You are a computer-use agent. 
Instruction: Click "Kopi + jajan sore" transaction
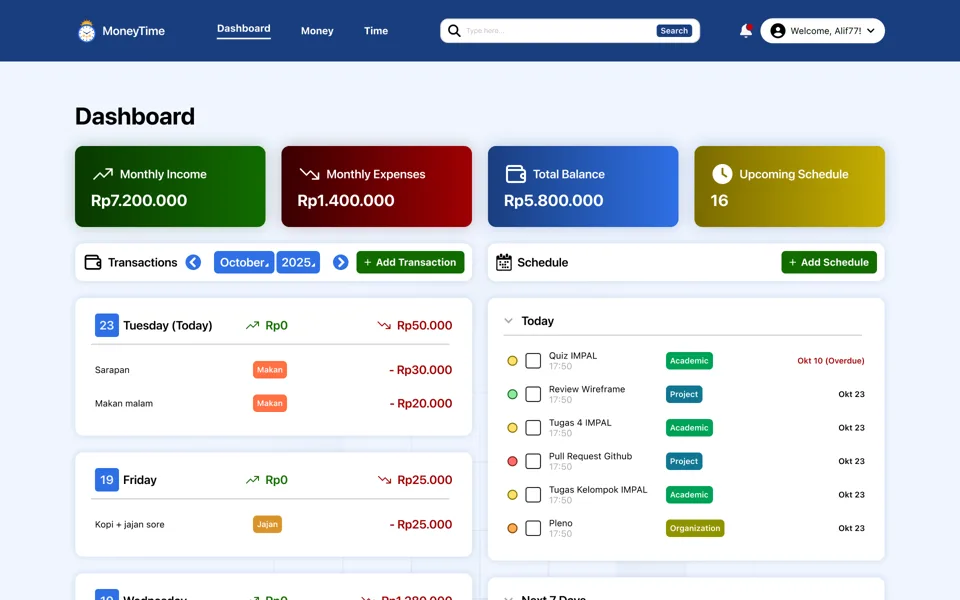[x=130, y=524]
